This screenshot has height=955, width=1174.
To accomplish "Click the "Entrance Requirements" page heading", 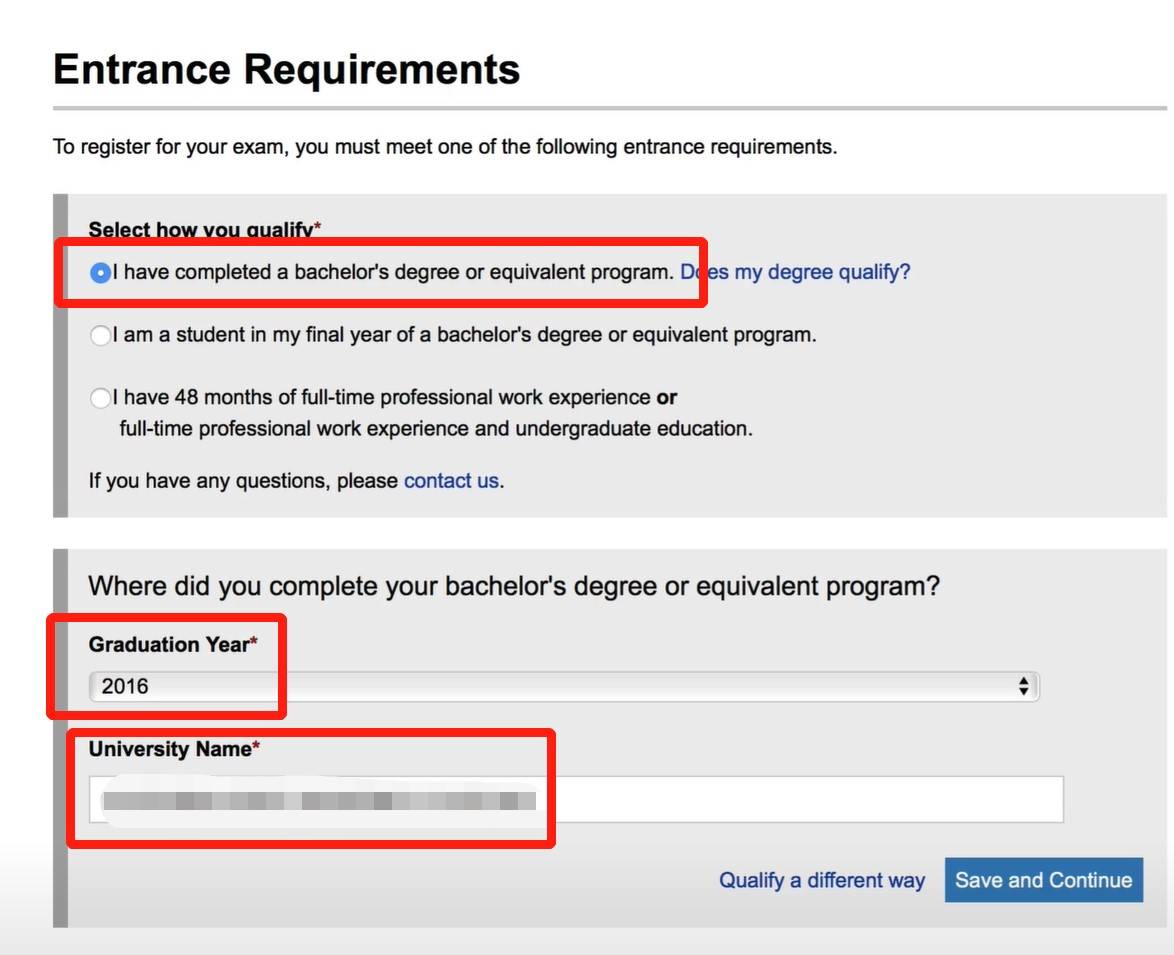I will click(x=286, y=70).
